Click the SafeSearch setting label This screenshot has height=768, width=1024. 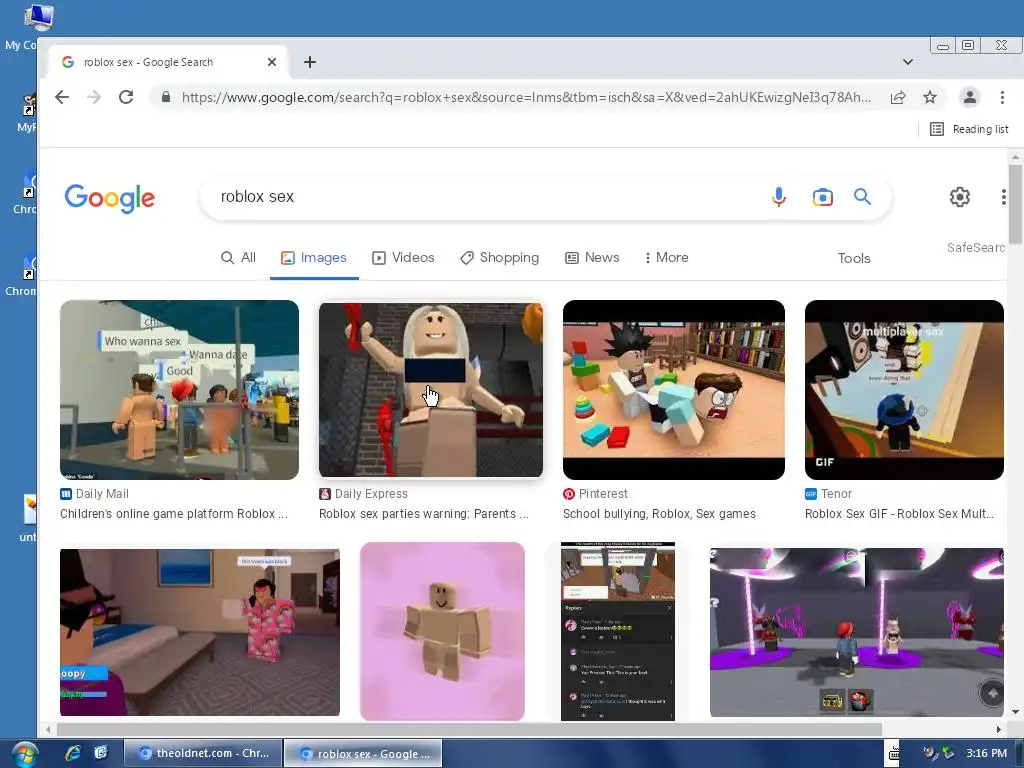coord(976,248)
